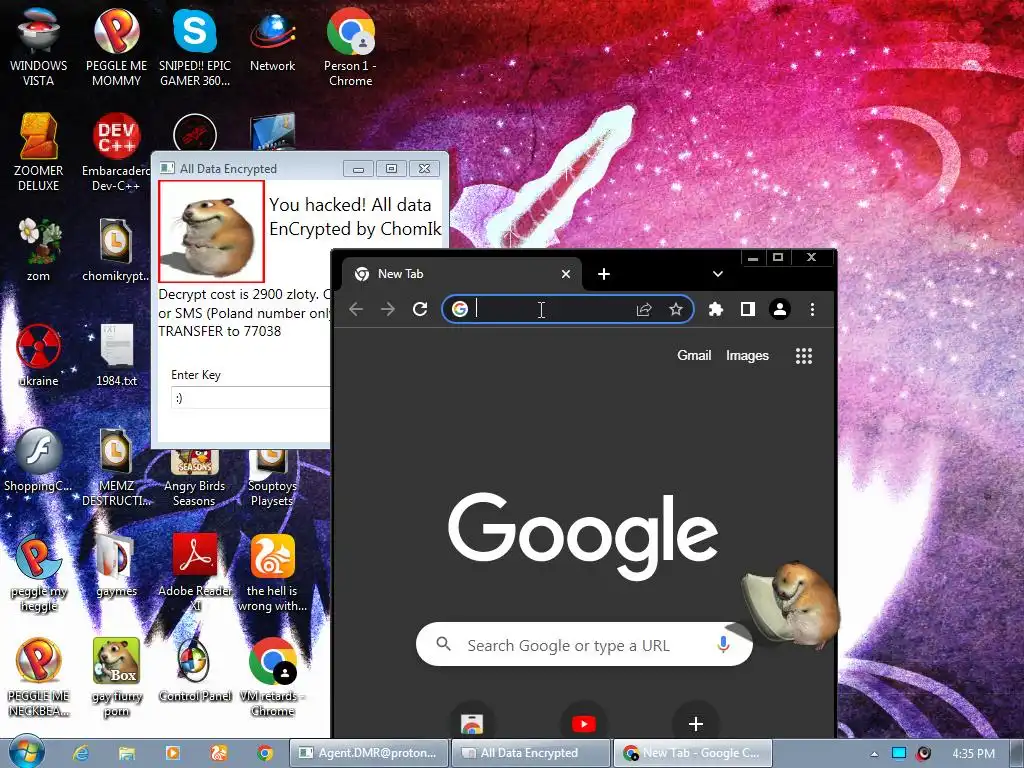Viewport: 1024px width, 768px height.
Task: Open YouTube shortcut tile
Action: (584, 723)
